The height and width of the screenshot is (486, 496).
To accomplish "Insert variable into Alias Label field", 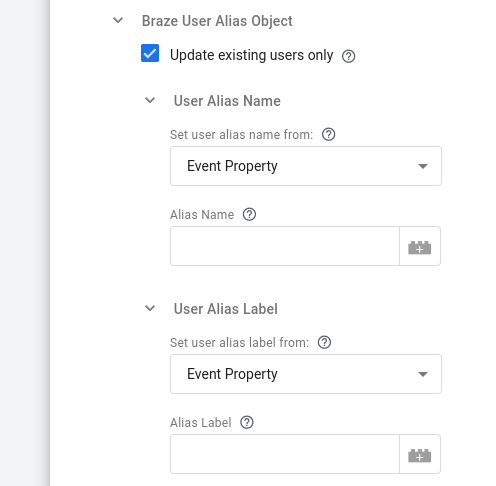I will [x=420, y=454].
